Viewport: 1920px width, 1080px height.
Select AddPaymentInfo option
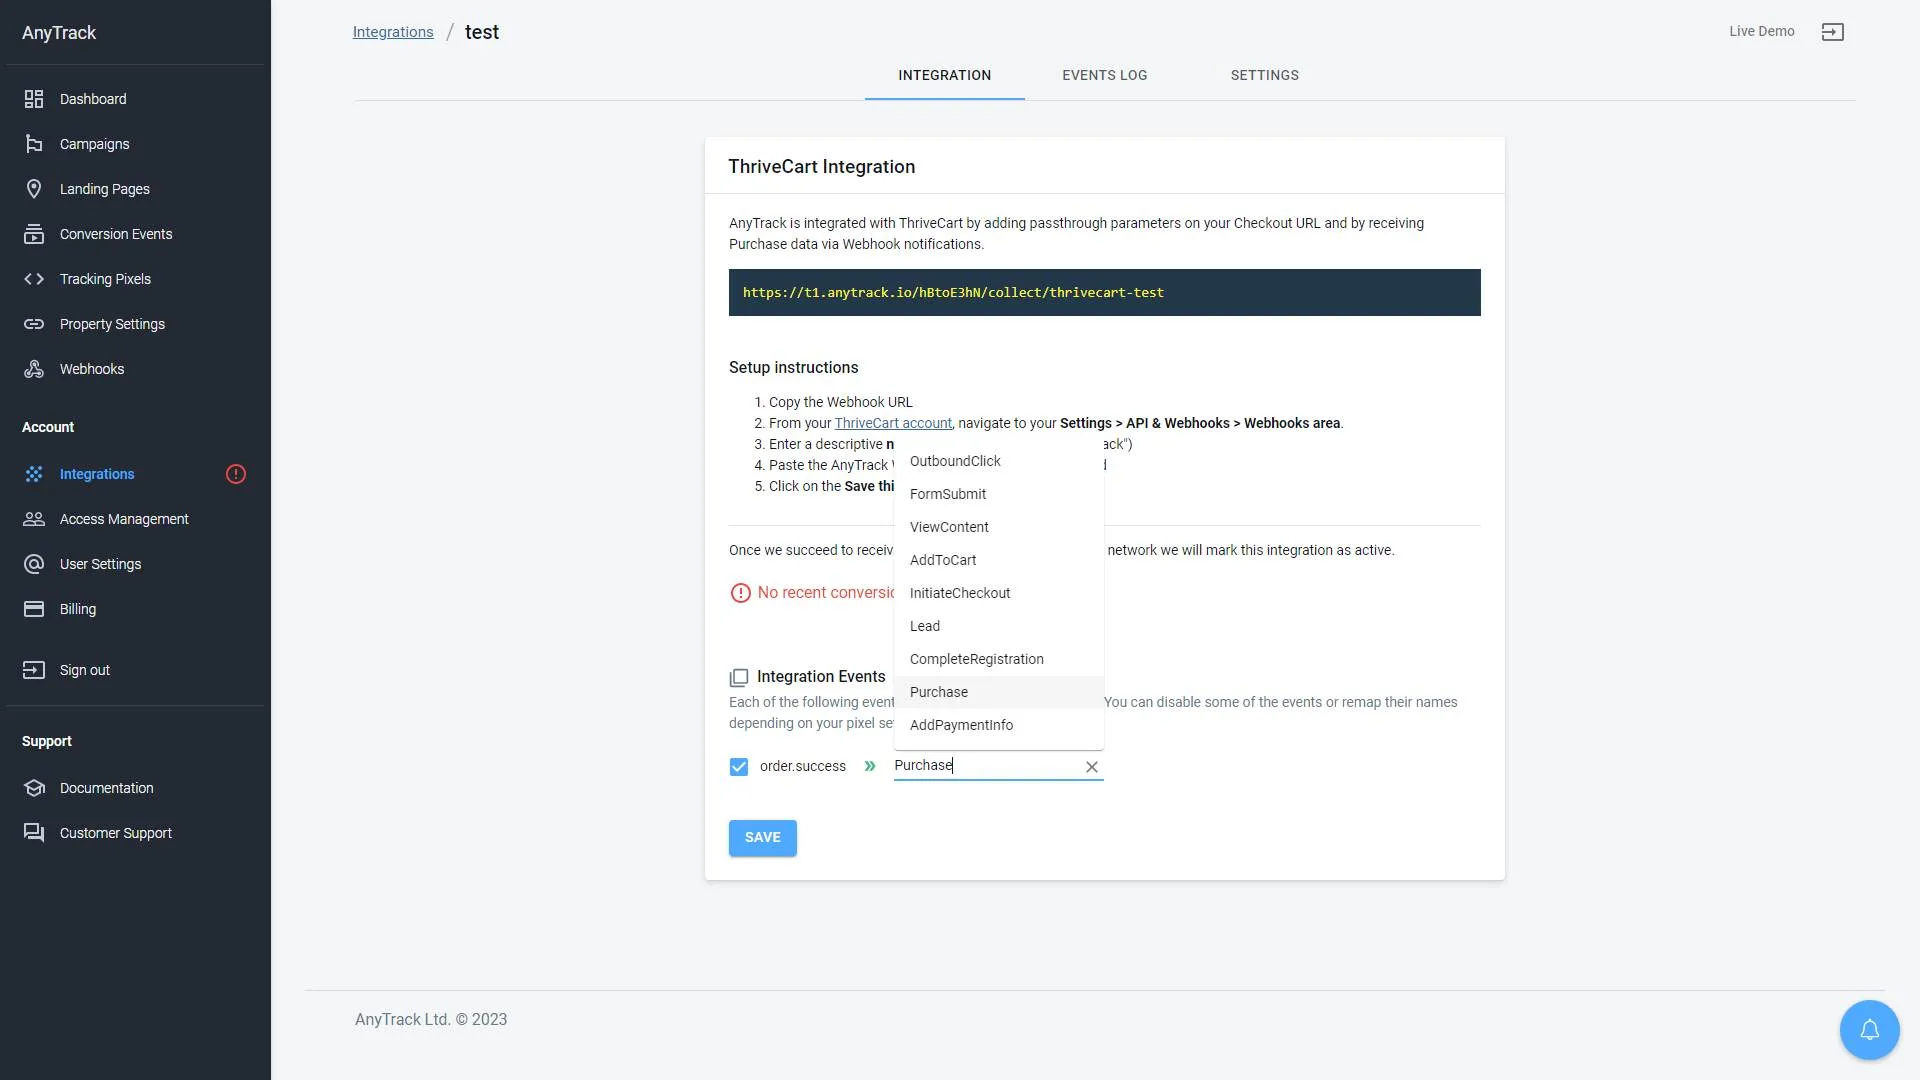coord(999,725)
